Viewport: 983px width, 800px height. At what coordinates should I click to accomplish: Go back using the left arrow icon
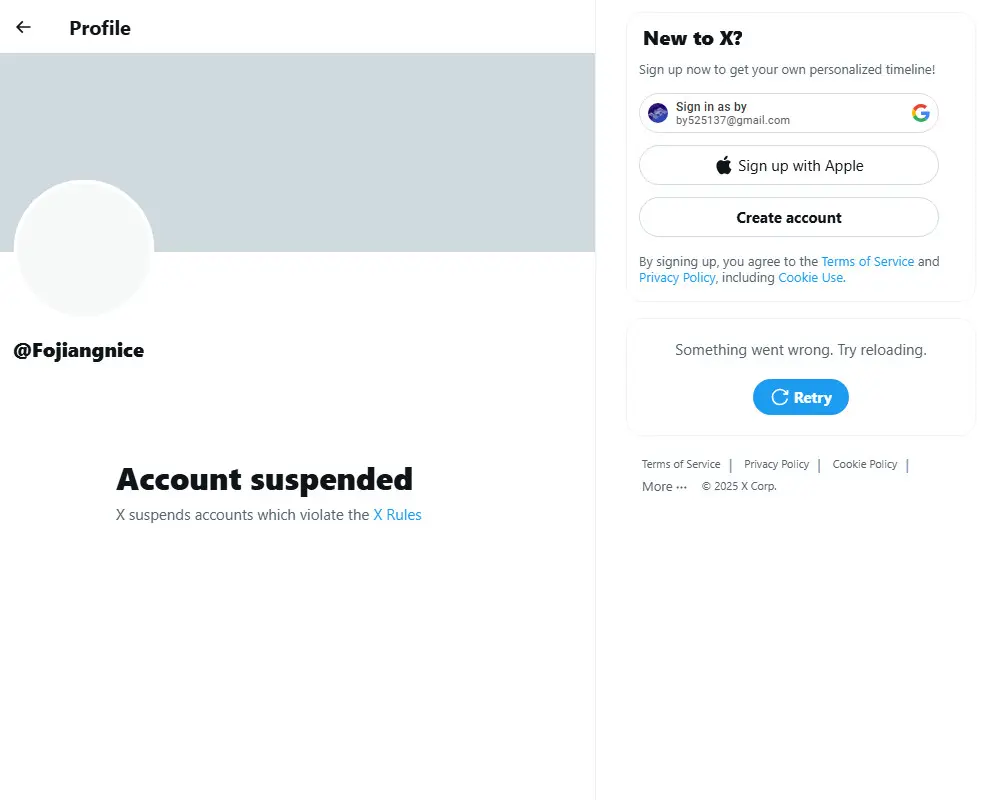[23, 27]
